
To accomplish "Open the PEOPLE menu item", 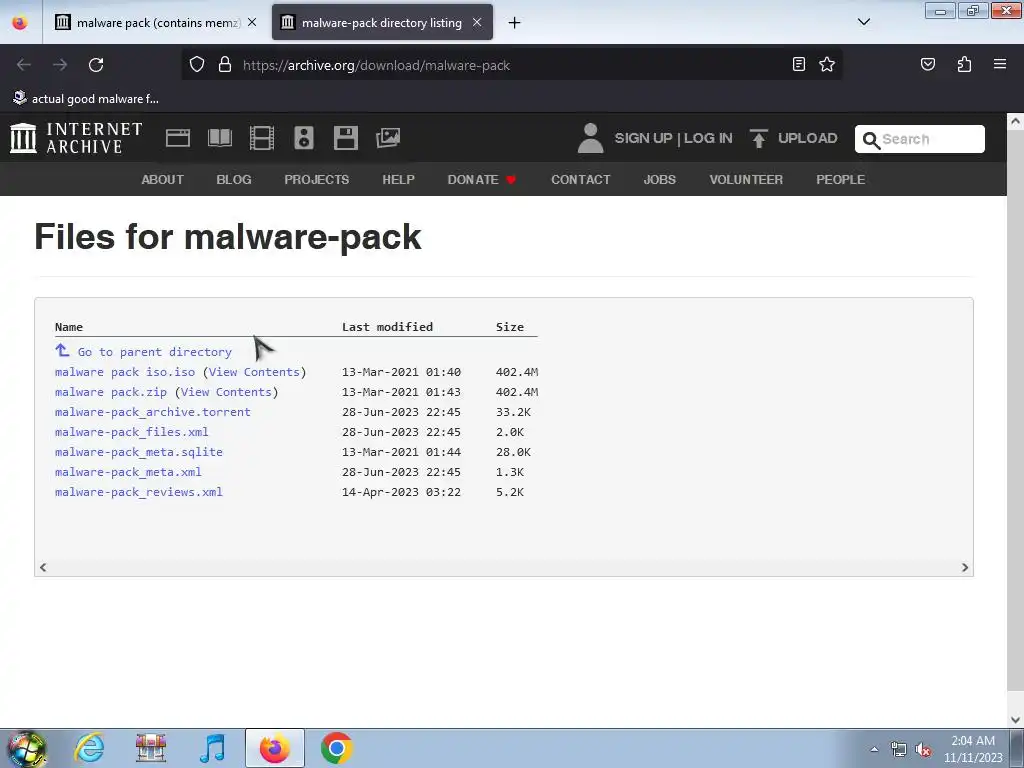I will pos(840,180).
